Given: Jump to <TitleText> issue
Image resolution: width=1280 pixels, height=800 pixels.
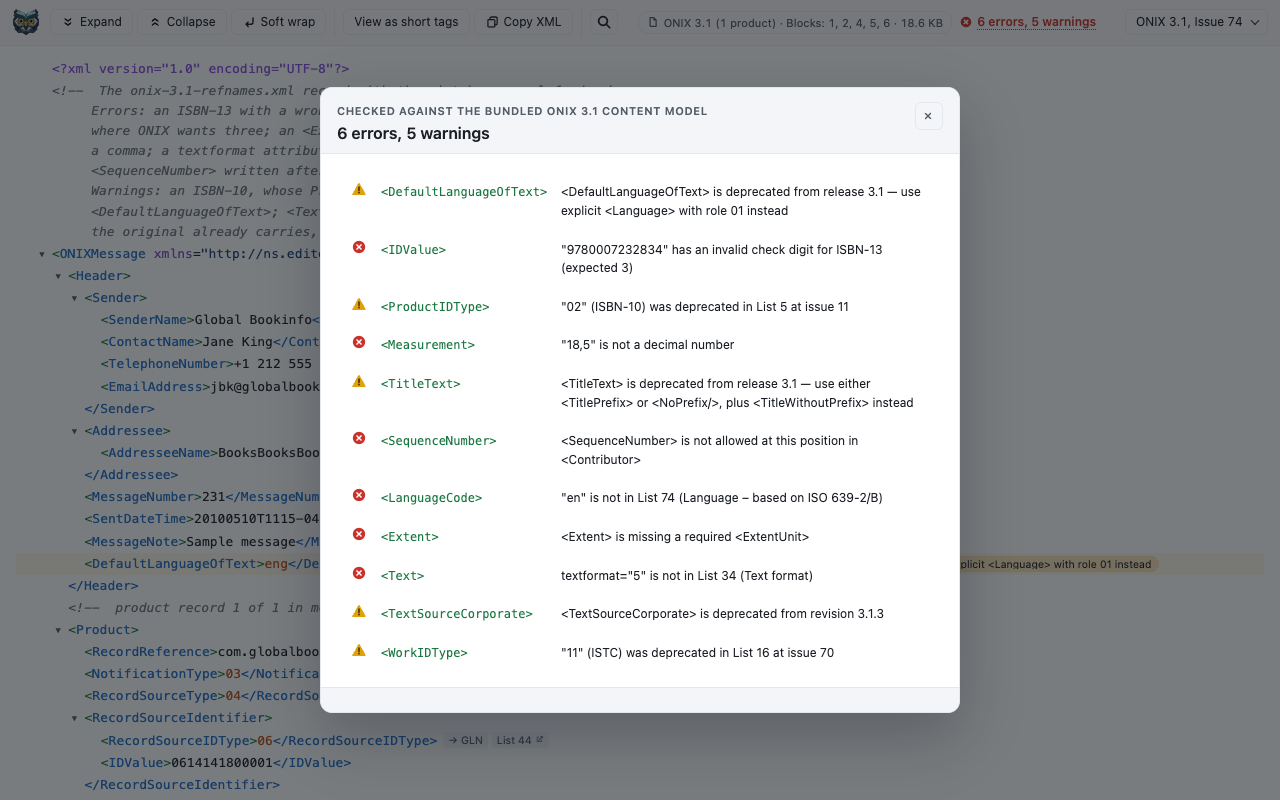Looking at the screenshot, I should [x=421, y=384].
